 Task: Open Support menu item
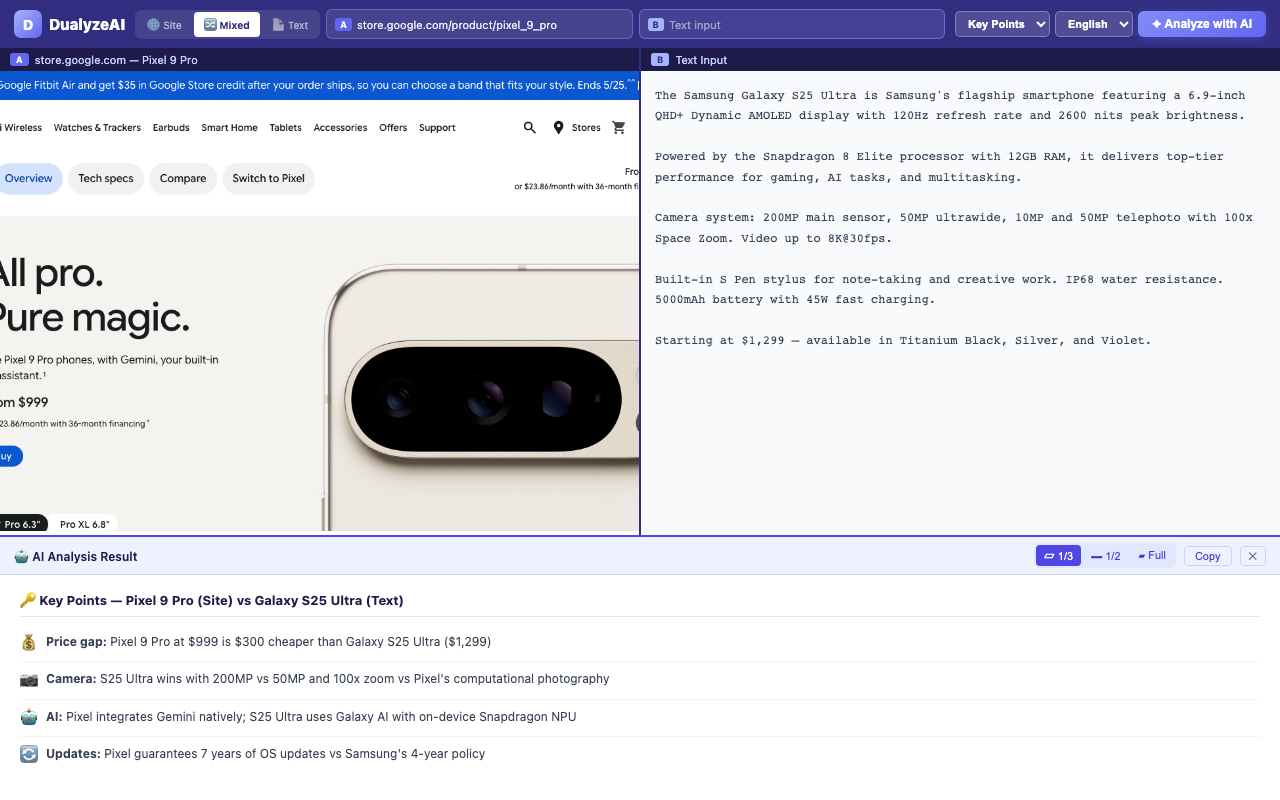point(437,128)
